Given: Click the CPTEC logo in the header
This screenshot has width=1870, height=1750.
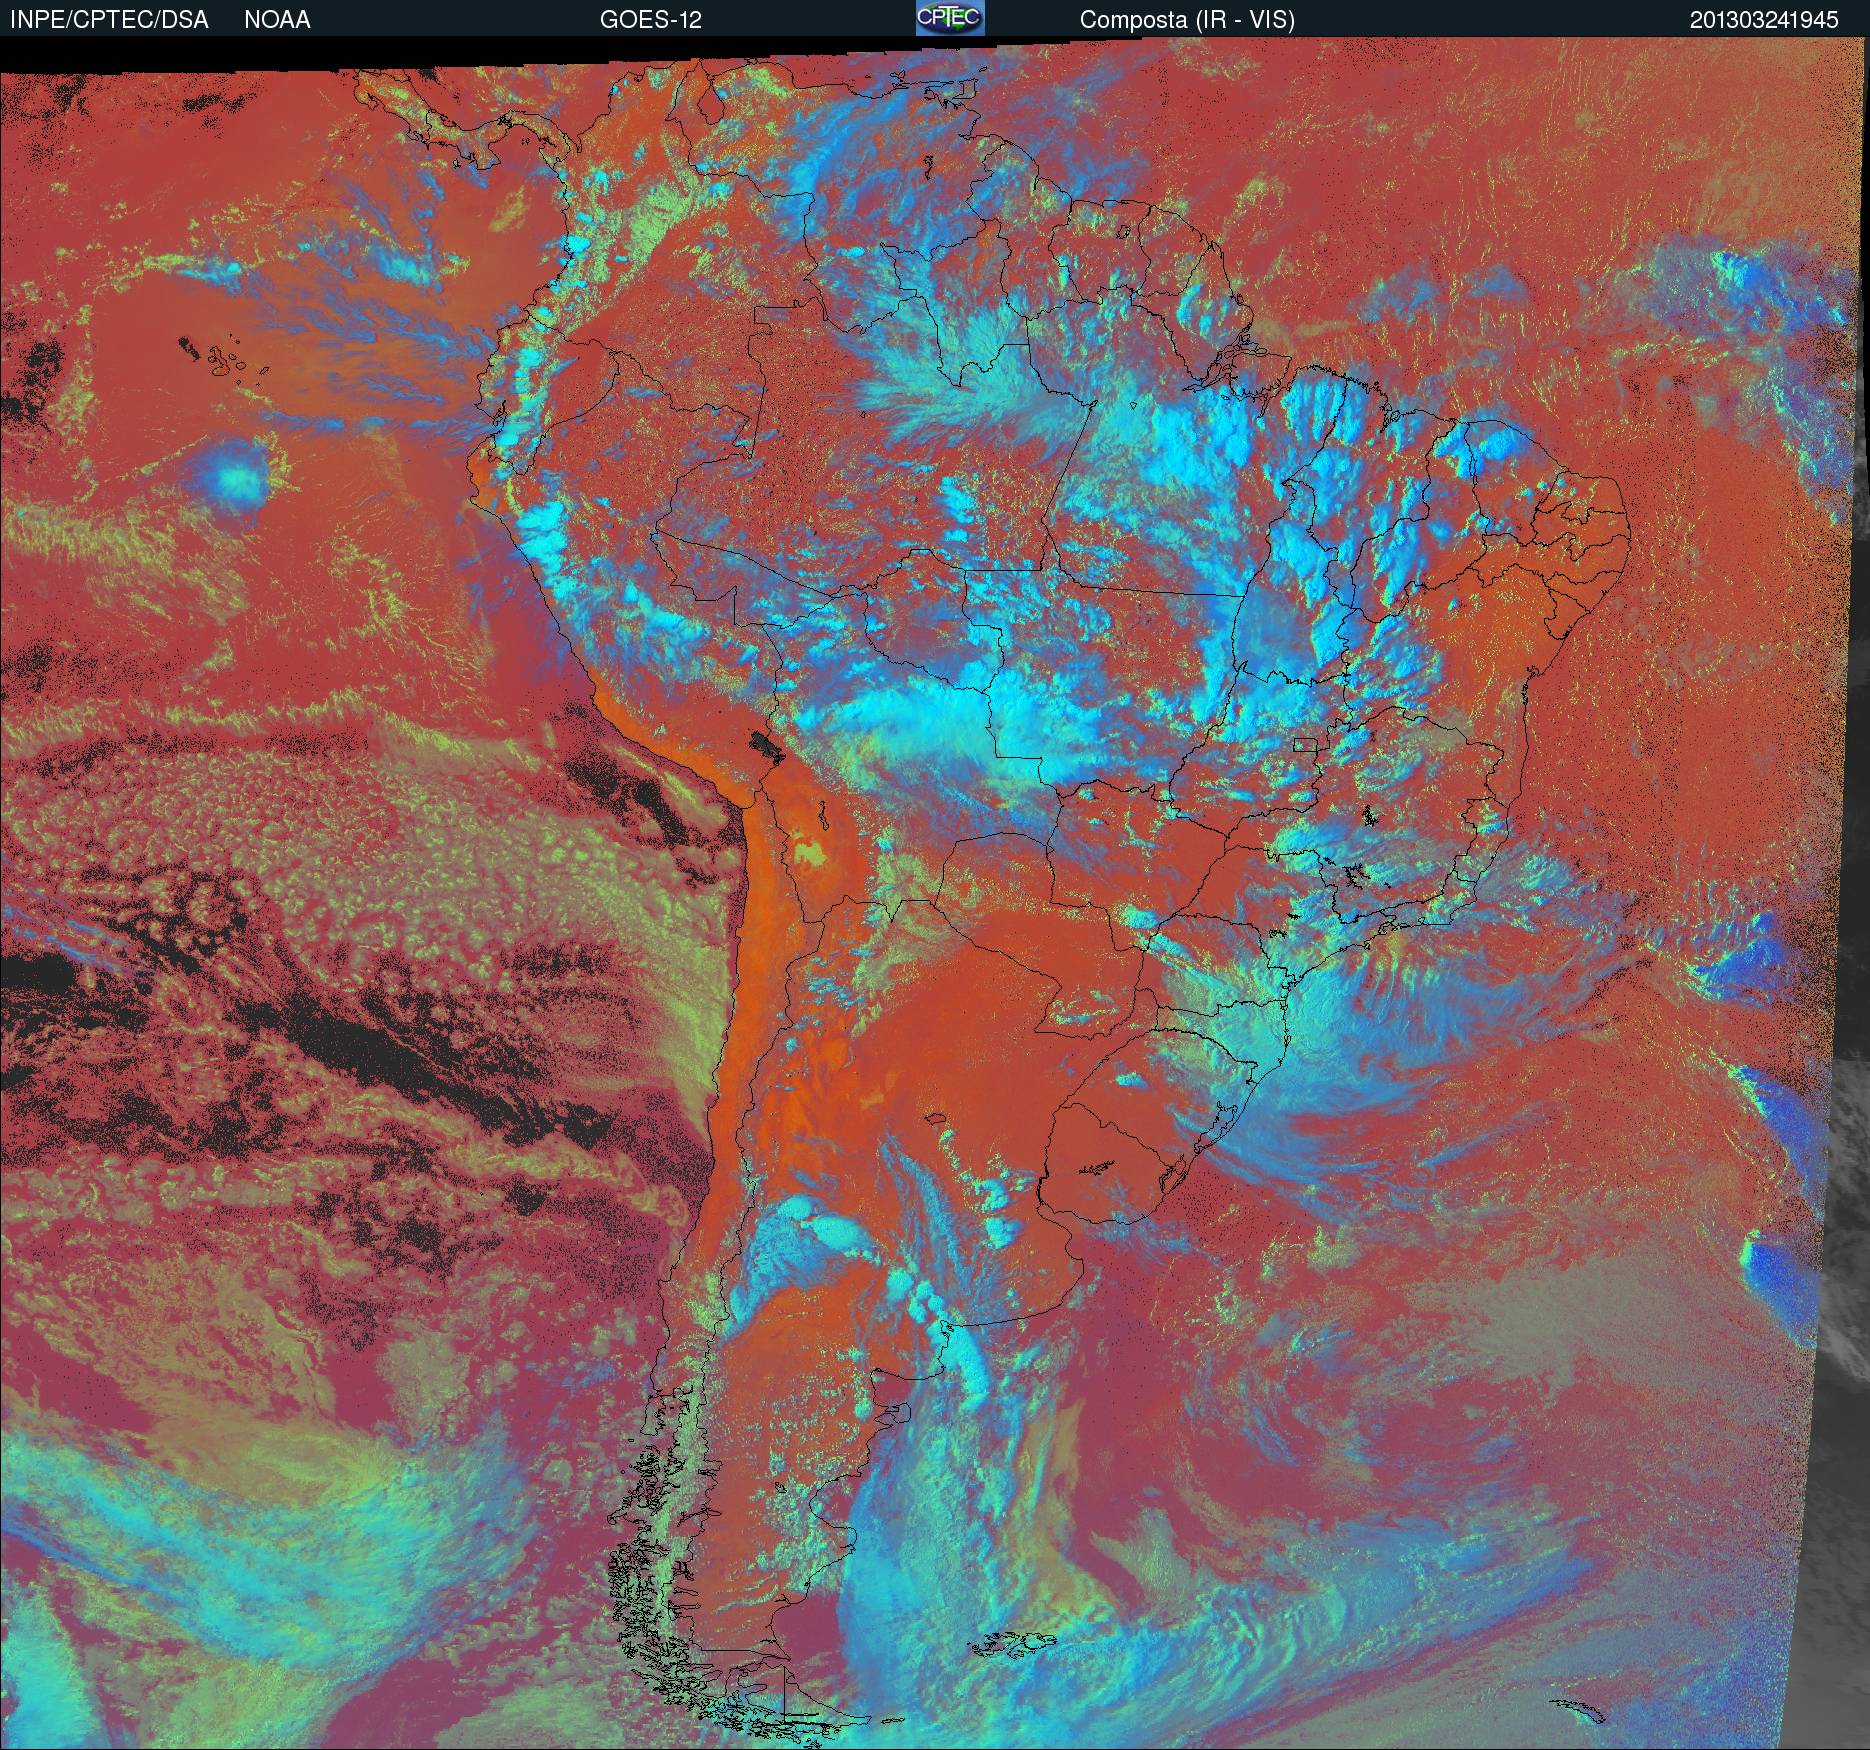Looking at the screenshot, I should (x=950, y=18).
